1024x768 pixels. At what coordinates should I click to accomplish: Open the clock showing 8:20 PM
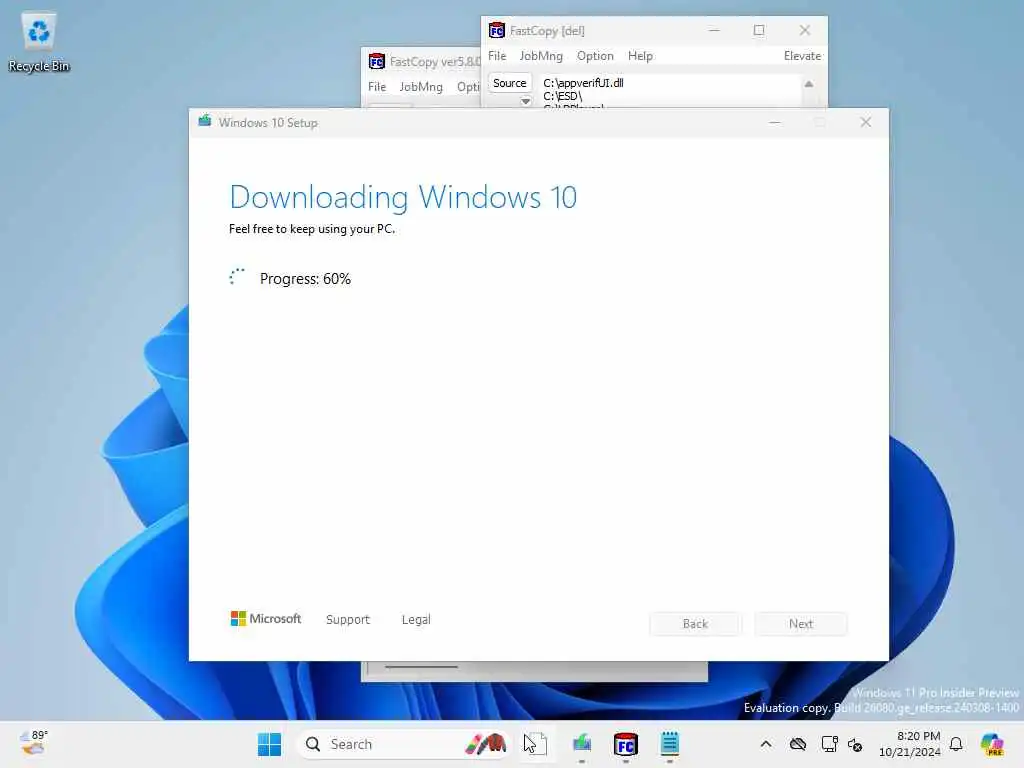(910, 744)
